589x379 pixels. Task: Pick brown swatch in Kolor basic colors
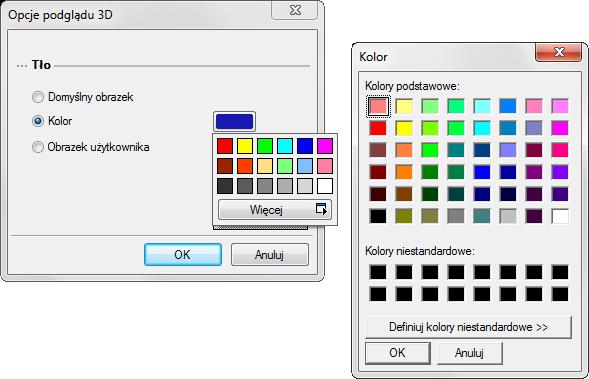pos(404,194)
